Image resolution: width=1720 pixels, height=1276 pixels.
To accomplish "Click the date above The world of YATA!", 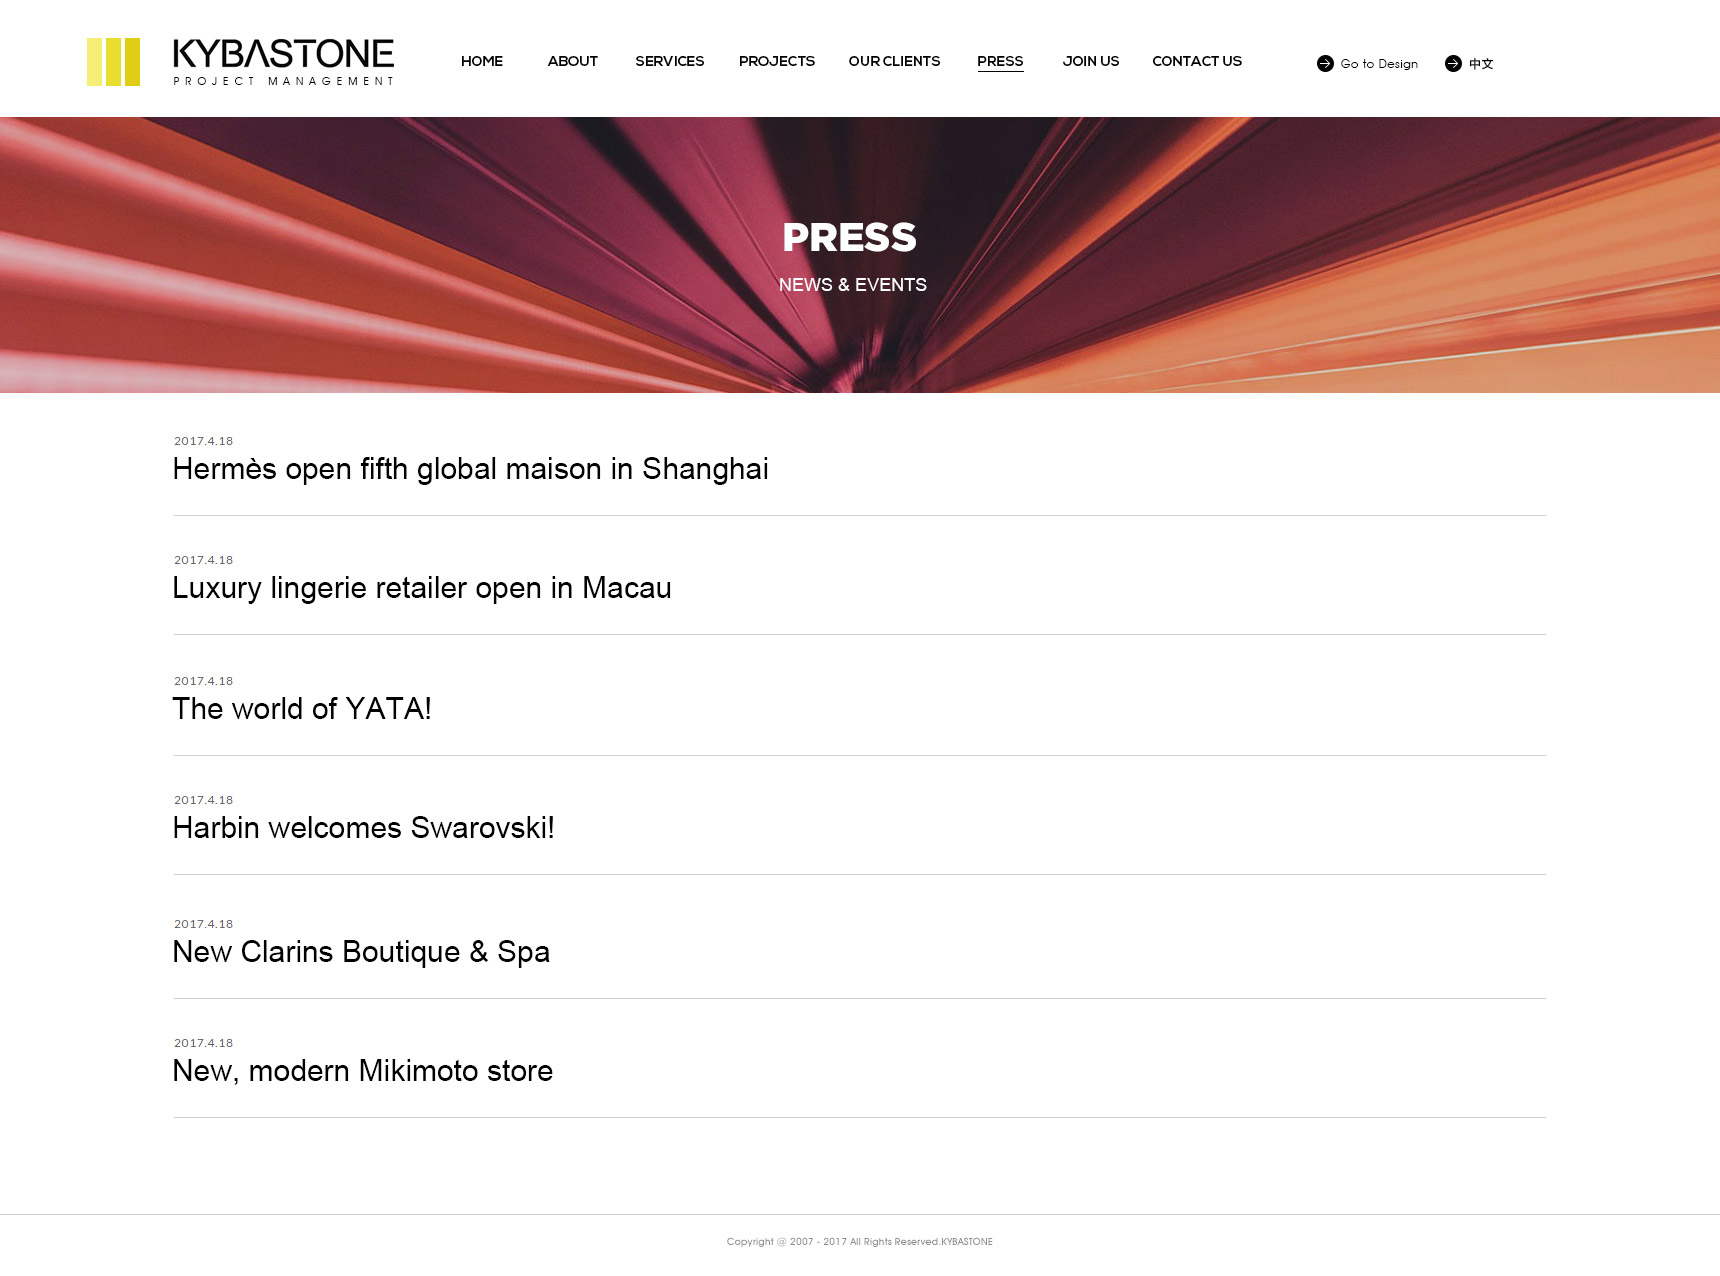I will [203, 681].
